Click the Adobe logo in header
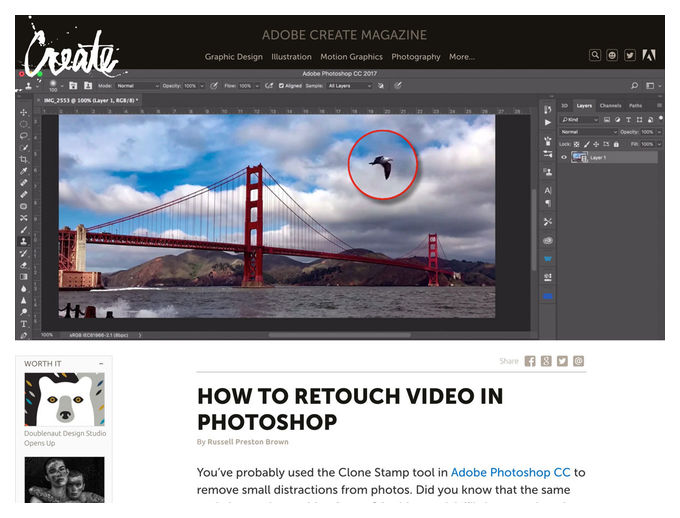This screenshot has width=680, height=518. [x=649, y=55]
